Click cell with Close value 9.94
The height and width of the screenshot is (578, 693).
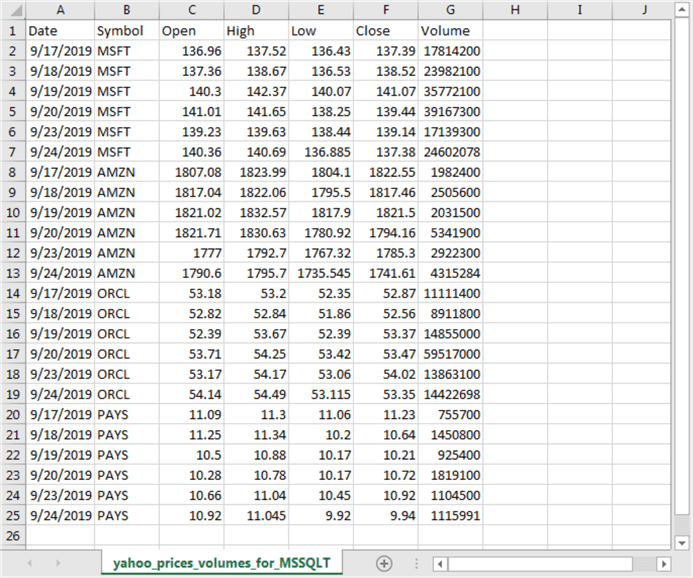pyautogui.click(x=385, y=516)
